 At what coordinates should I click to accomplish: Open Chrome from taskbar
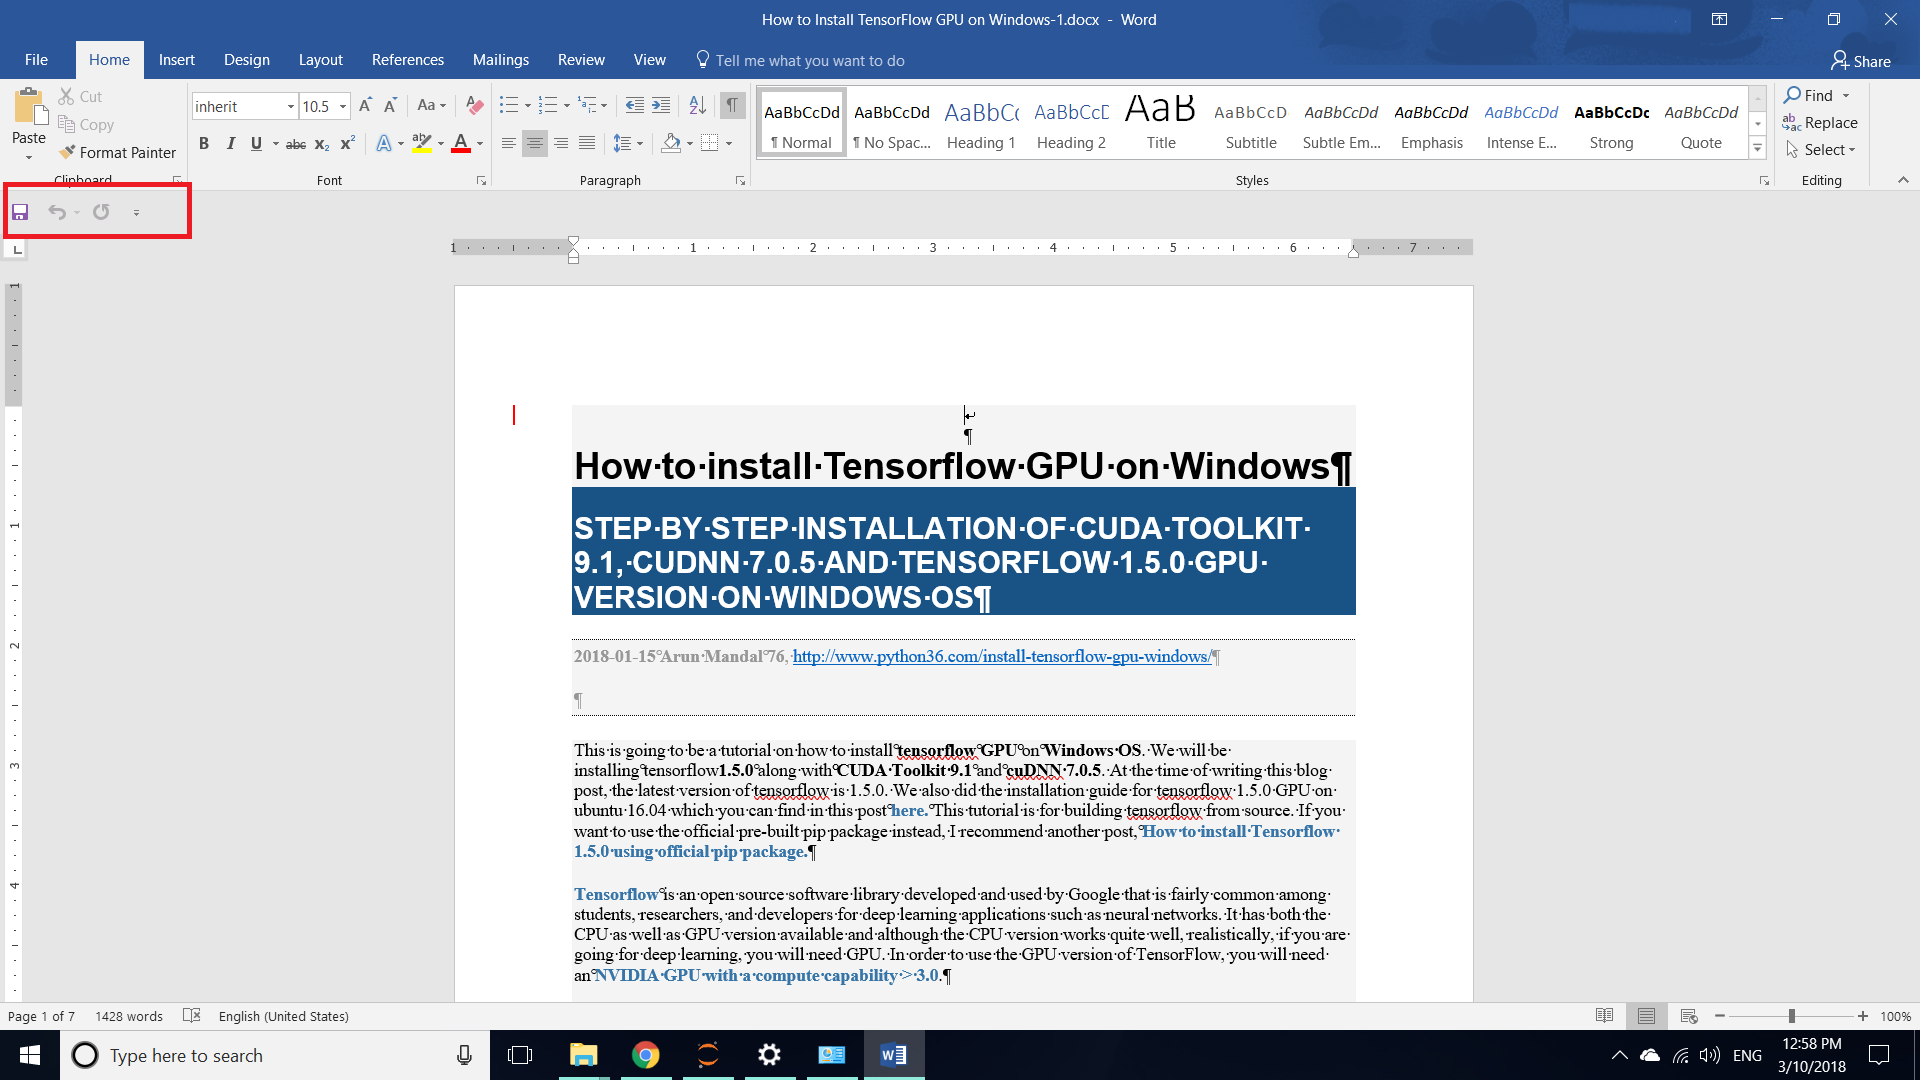(x=645, y=1055)
